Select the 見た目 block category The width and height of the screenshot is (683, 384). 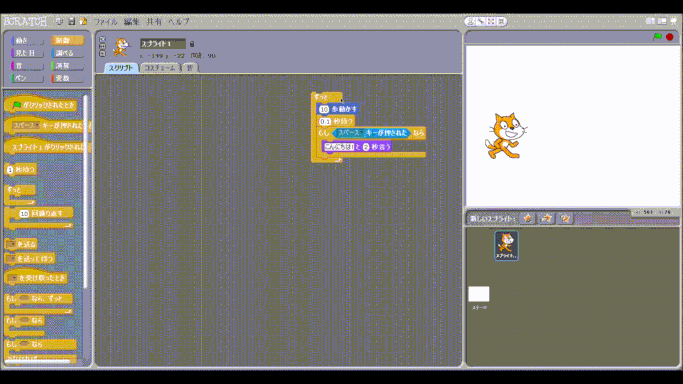(27, 53)
